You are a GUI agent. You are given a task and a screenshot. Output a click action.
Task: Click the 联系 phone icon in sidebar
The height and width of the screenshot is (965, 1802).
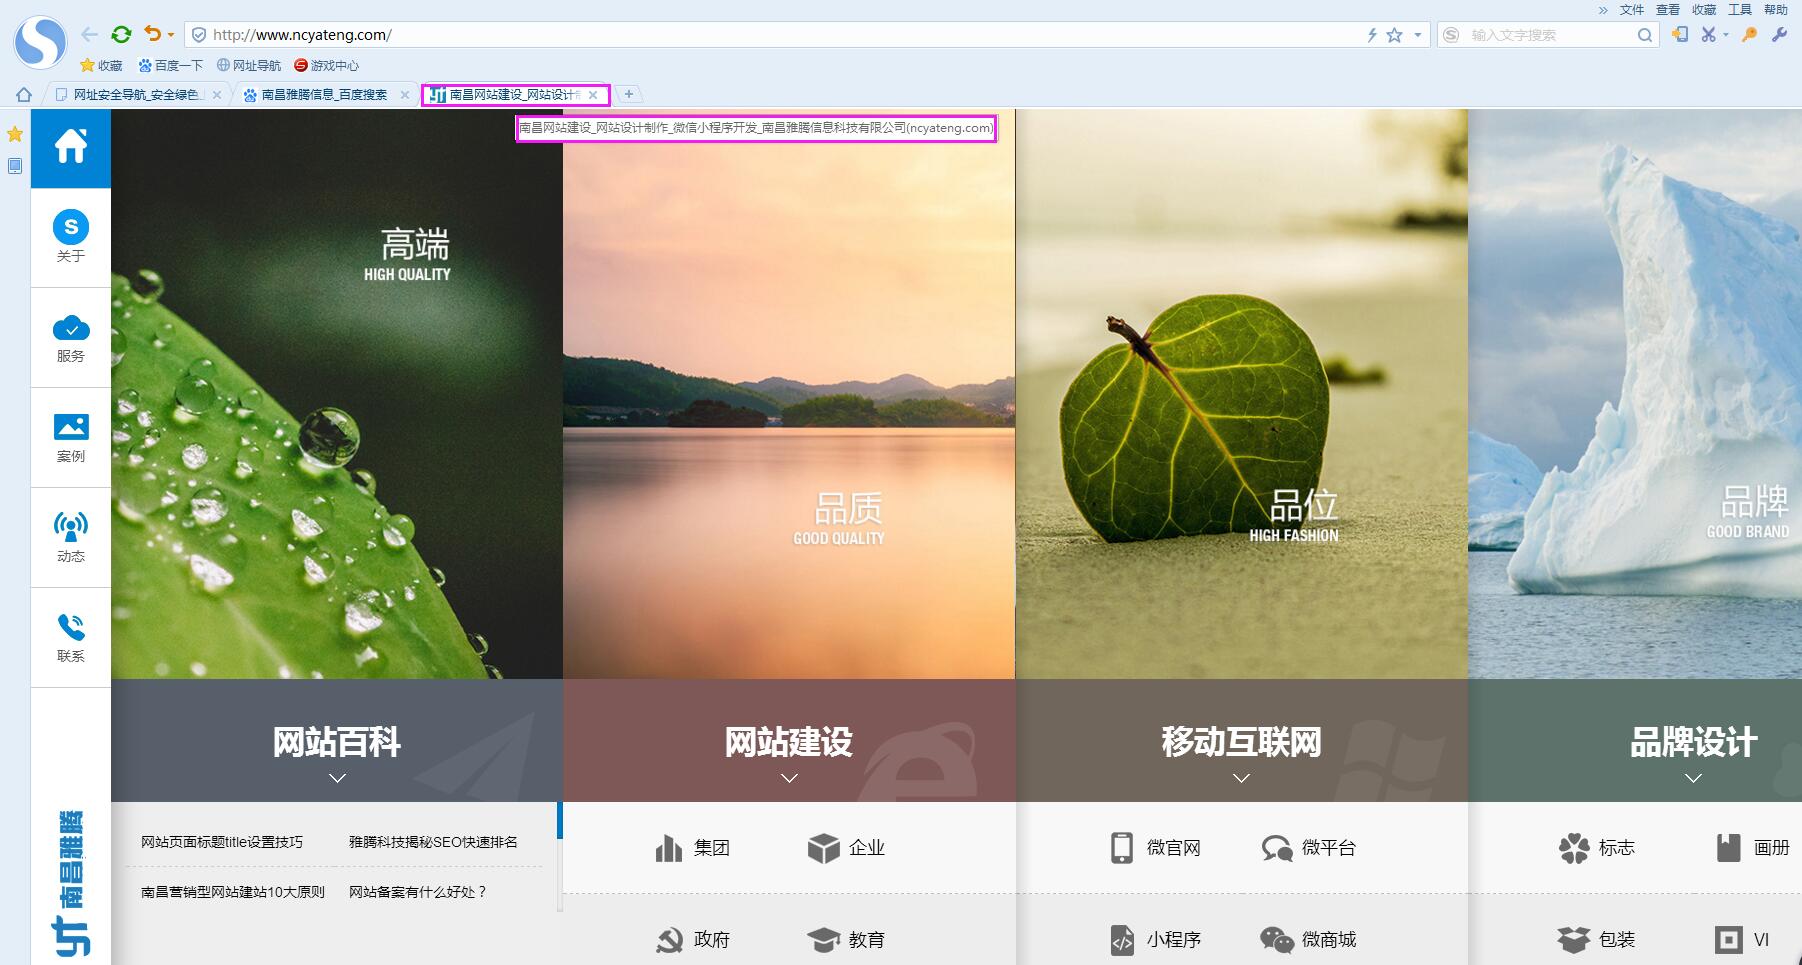[71, 637]
